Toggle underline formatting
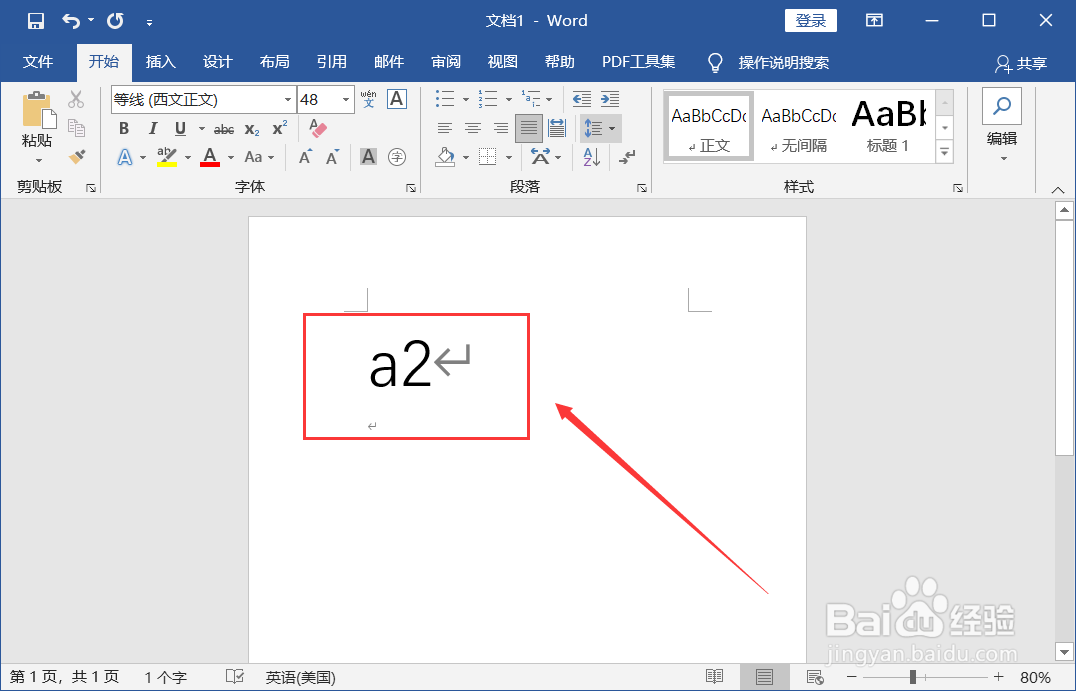Screen dimensions: 1076x691 pyautogui.click(x=180, y=128)
